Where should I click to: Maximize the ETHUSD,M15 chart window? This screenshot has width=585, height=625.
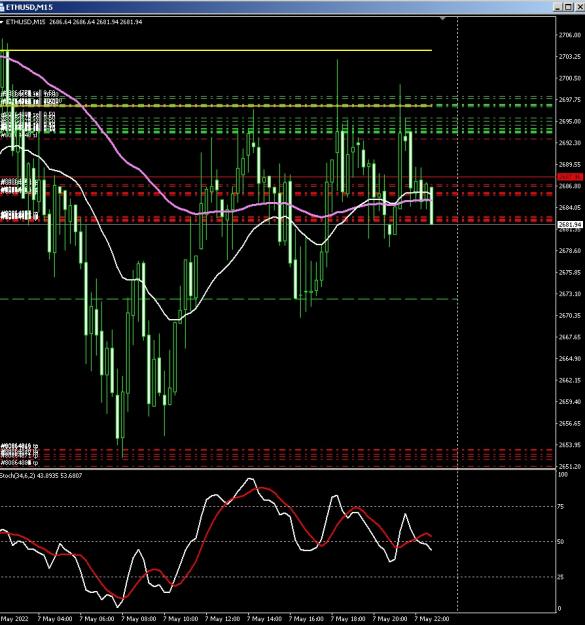(568, 7)
